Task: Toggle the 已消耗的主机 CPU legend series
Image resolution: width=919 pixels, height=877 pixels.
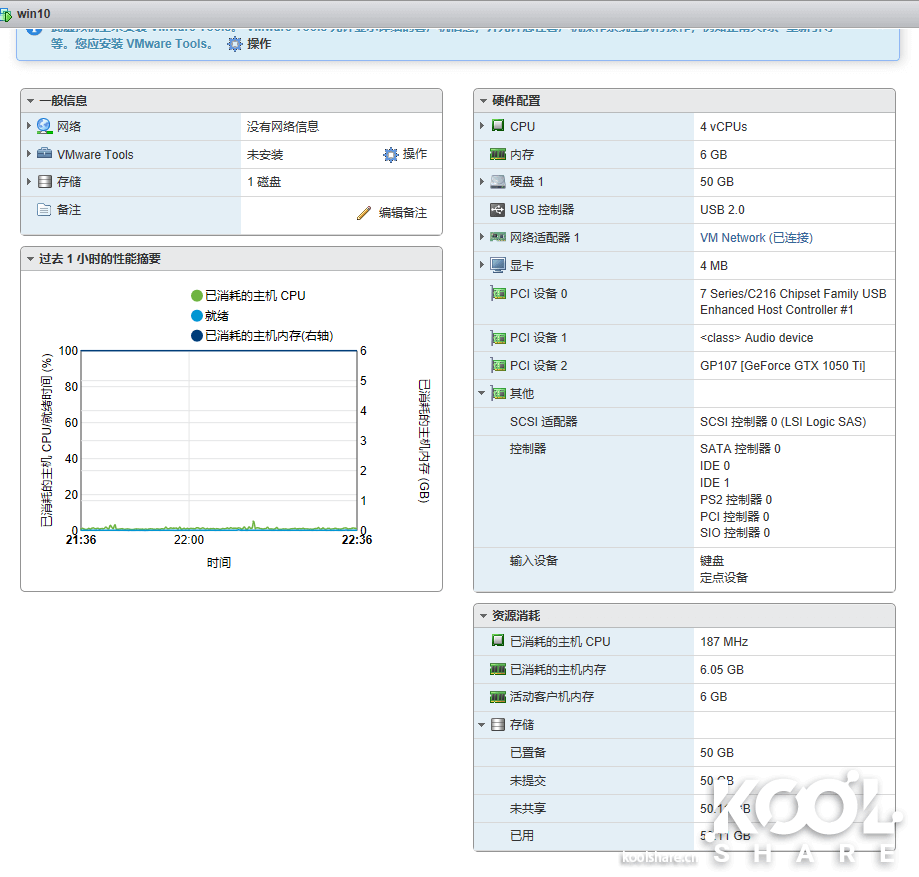Action: pos(197,296)
